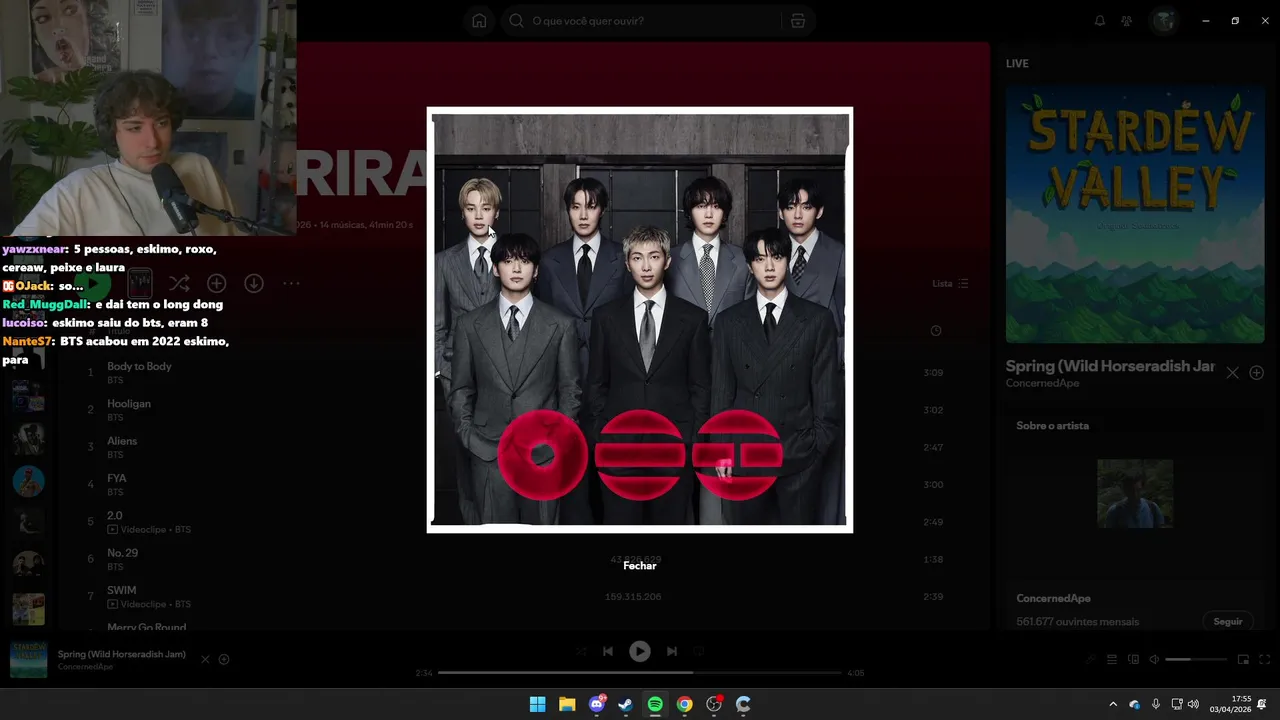The height and width of the screenshot is (720, 1280).
Task: Open the user profile avatar menu
Action: pyautogui.click(x=1164, y=21)
